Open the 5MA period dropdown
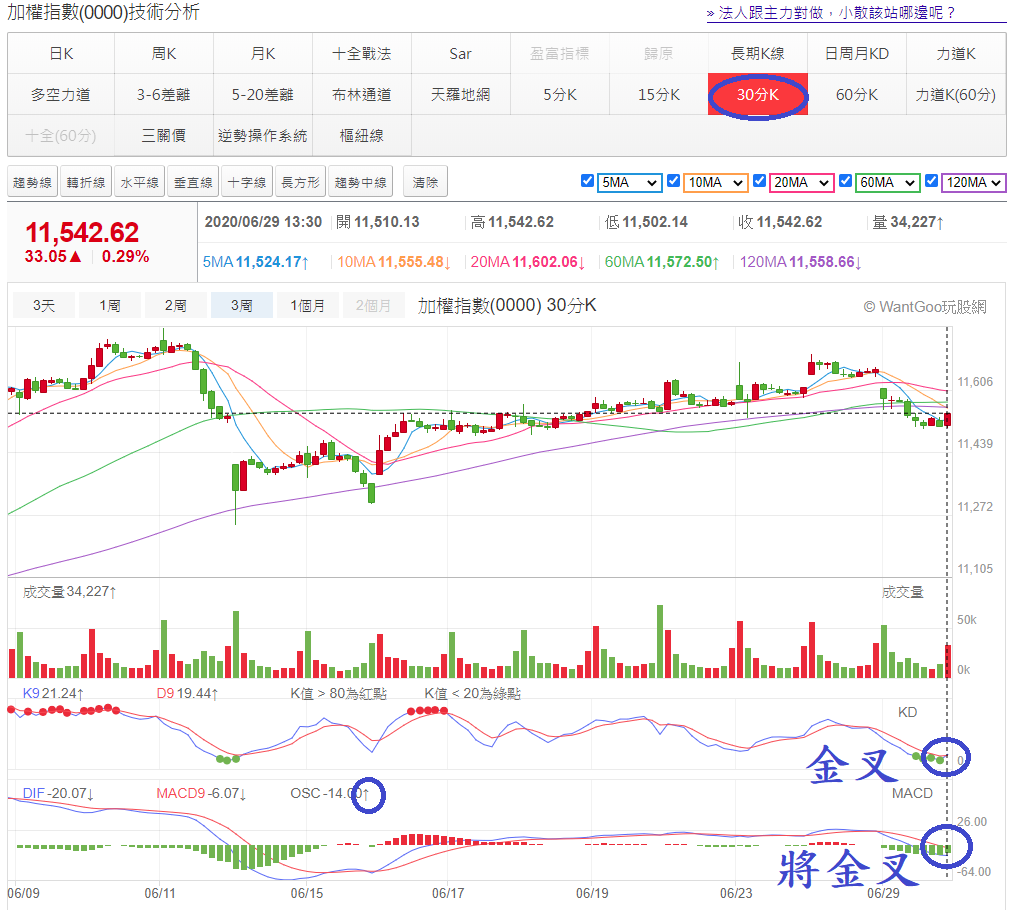This screenshot has width=1012, height=910. tap(629, 183)
